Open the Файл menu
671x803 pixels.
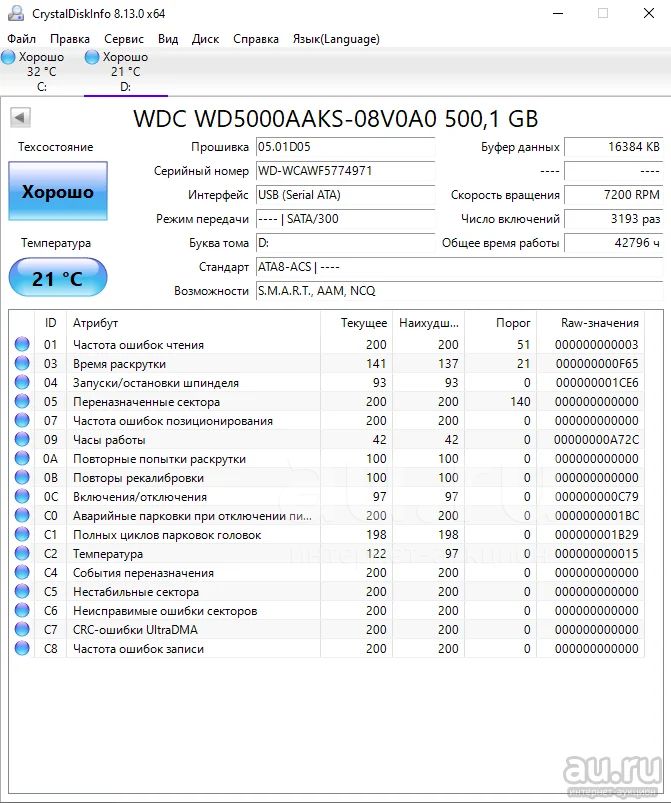point(21,39)
